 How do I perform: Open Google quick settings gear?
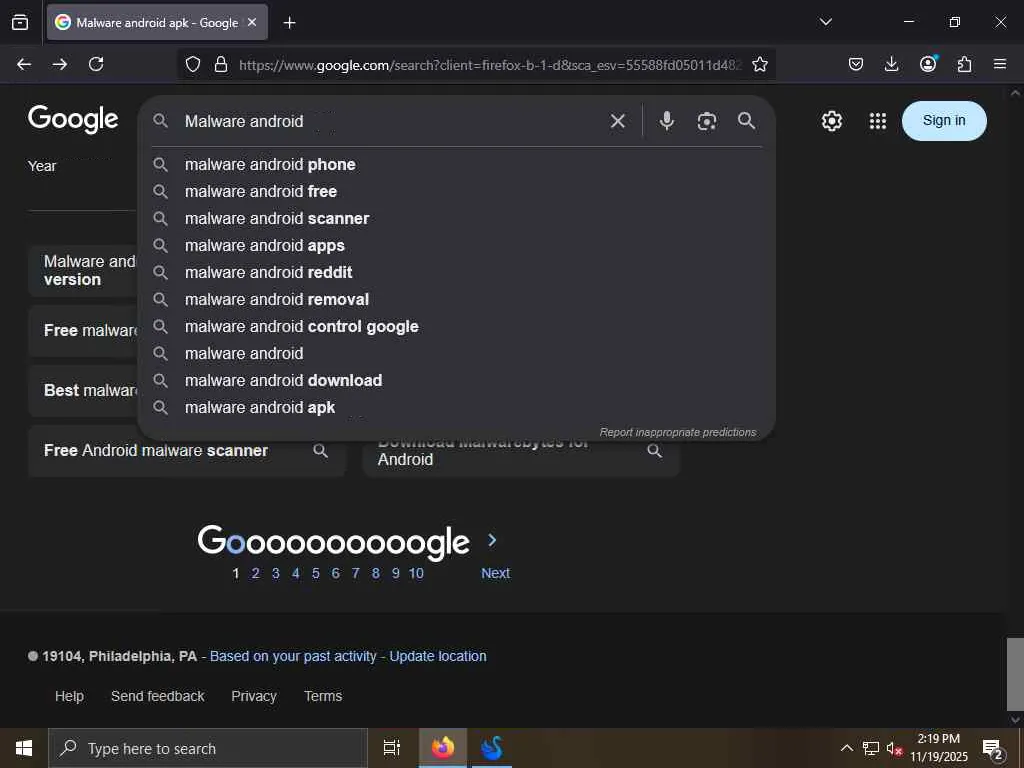click(831, 121)
